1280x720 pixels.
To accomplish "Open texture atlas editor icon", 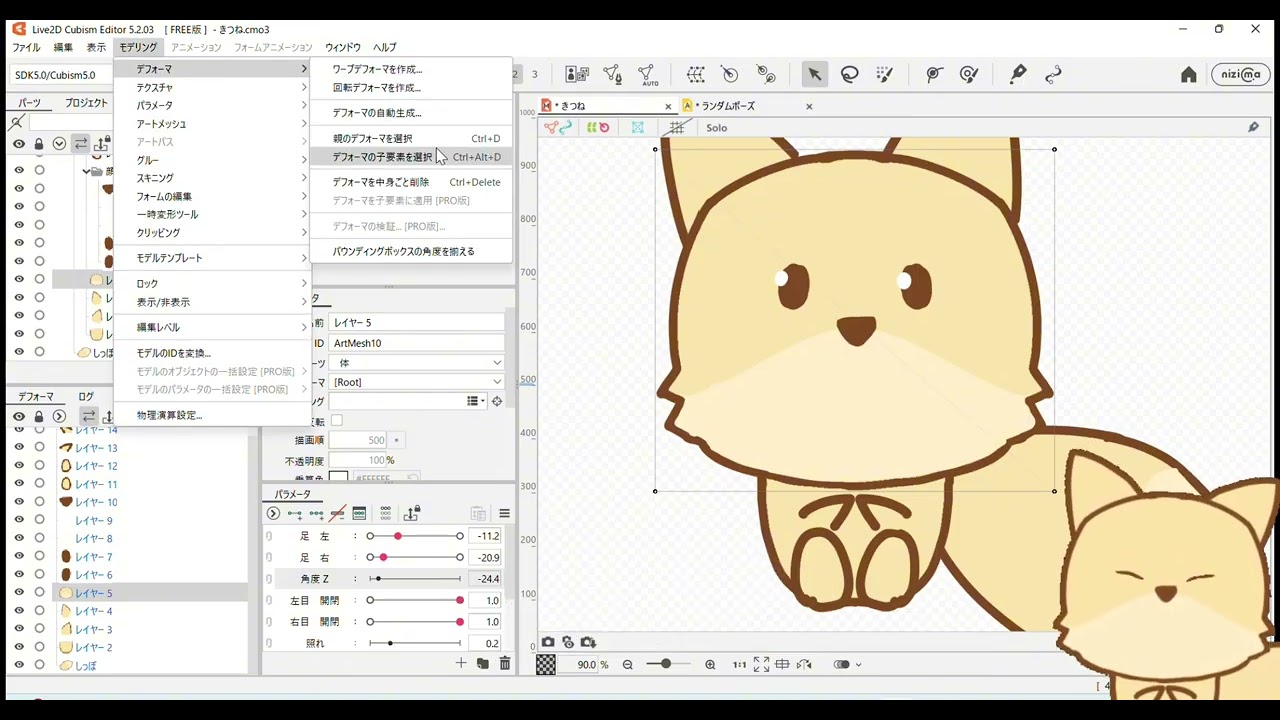I will coord(577,74).
